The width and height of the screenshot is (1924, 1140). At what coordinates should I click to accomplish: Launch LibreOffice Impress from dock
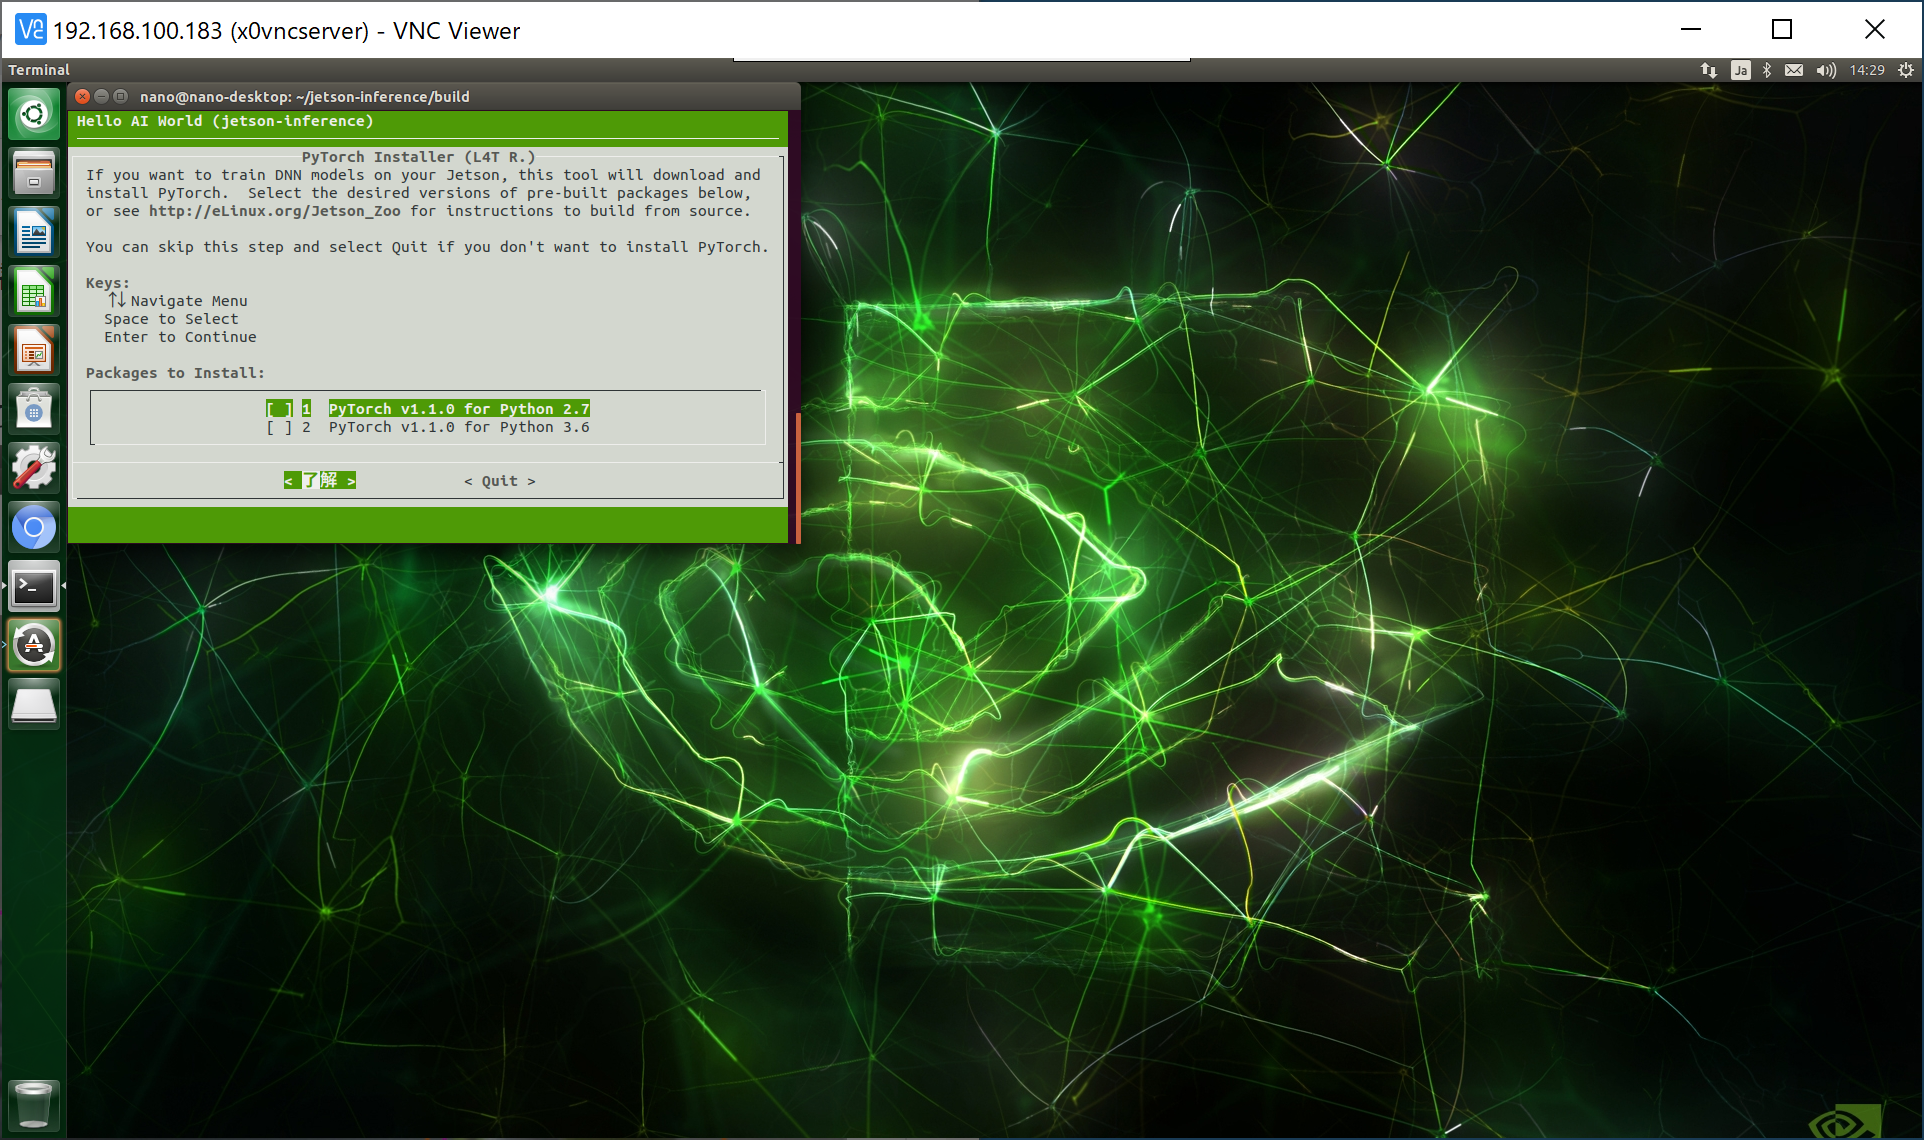pyautogui.click(x=34, y=350)
